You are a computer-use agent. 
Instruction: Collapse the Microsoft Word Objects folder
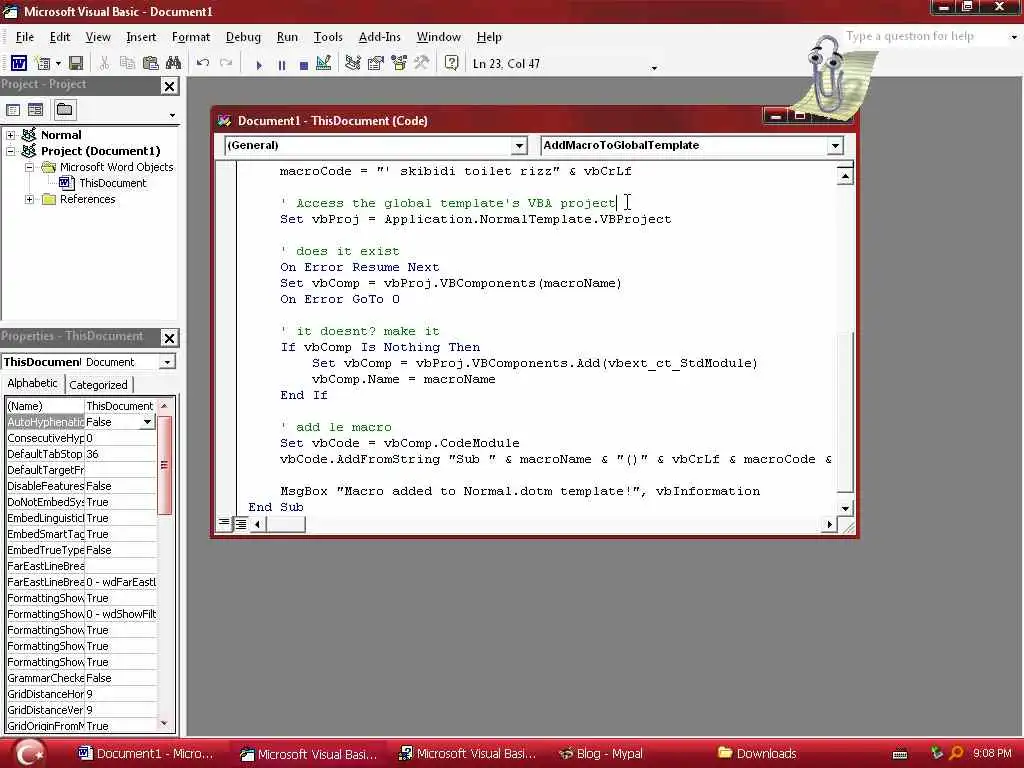(29, 167)
